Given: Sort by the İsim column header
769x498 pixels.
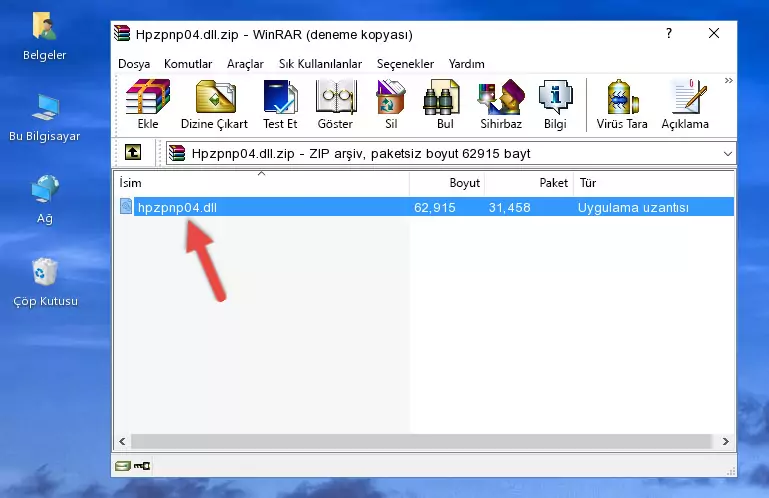Looking at the screenshot, I should coord(262,183).
